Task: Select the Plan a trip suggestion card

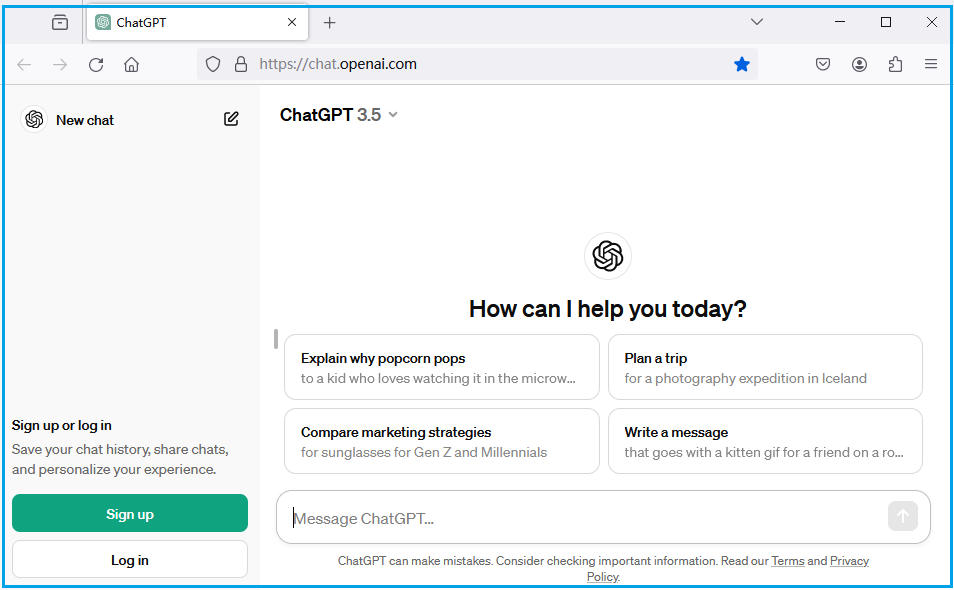Action: (x=765, y=367)
